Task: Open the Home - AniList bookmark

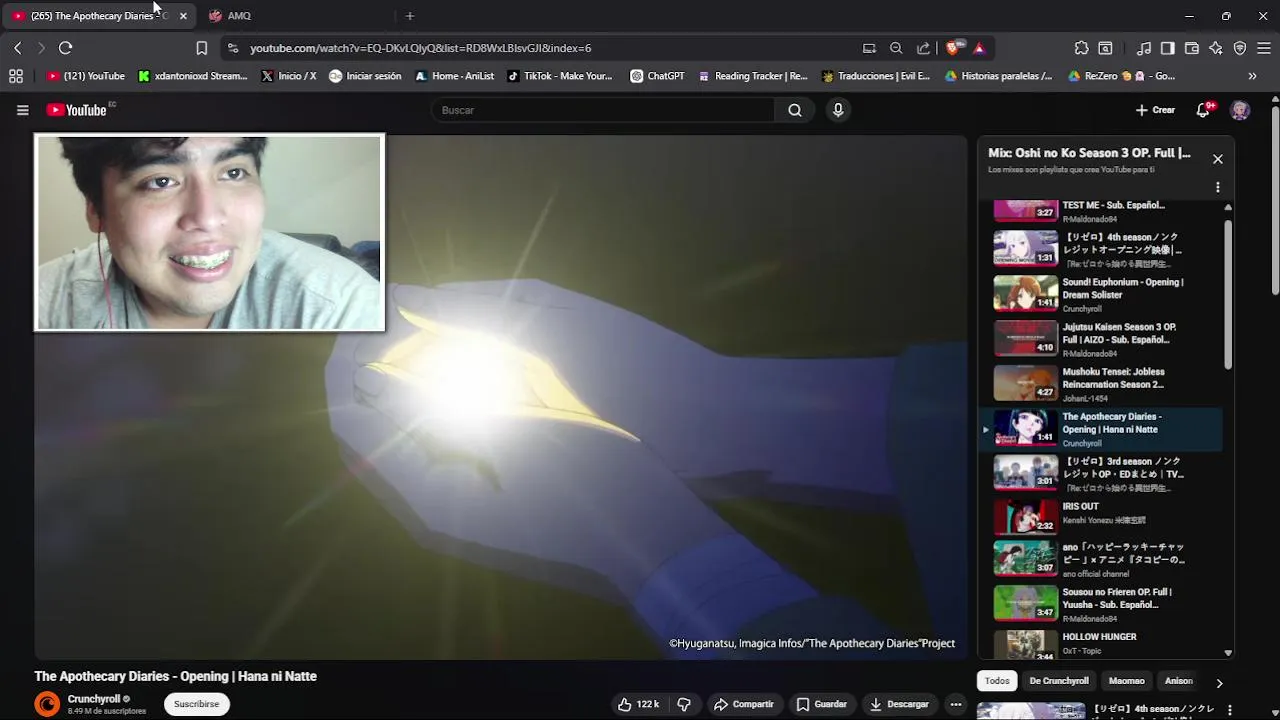Action: pyautogui.click(x=454, y=76)
